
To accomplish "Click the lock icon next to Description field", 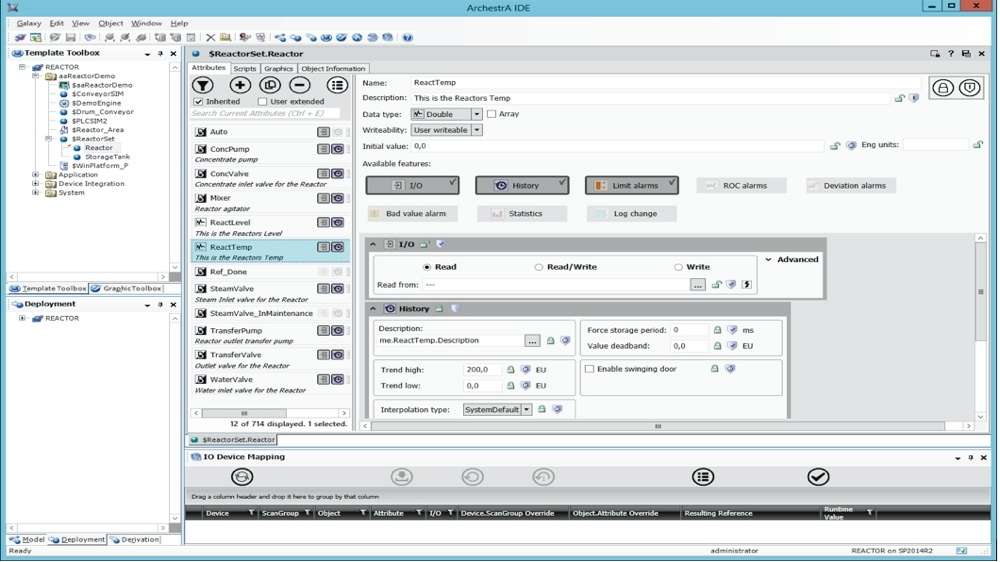I will tap(900, 98).
